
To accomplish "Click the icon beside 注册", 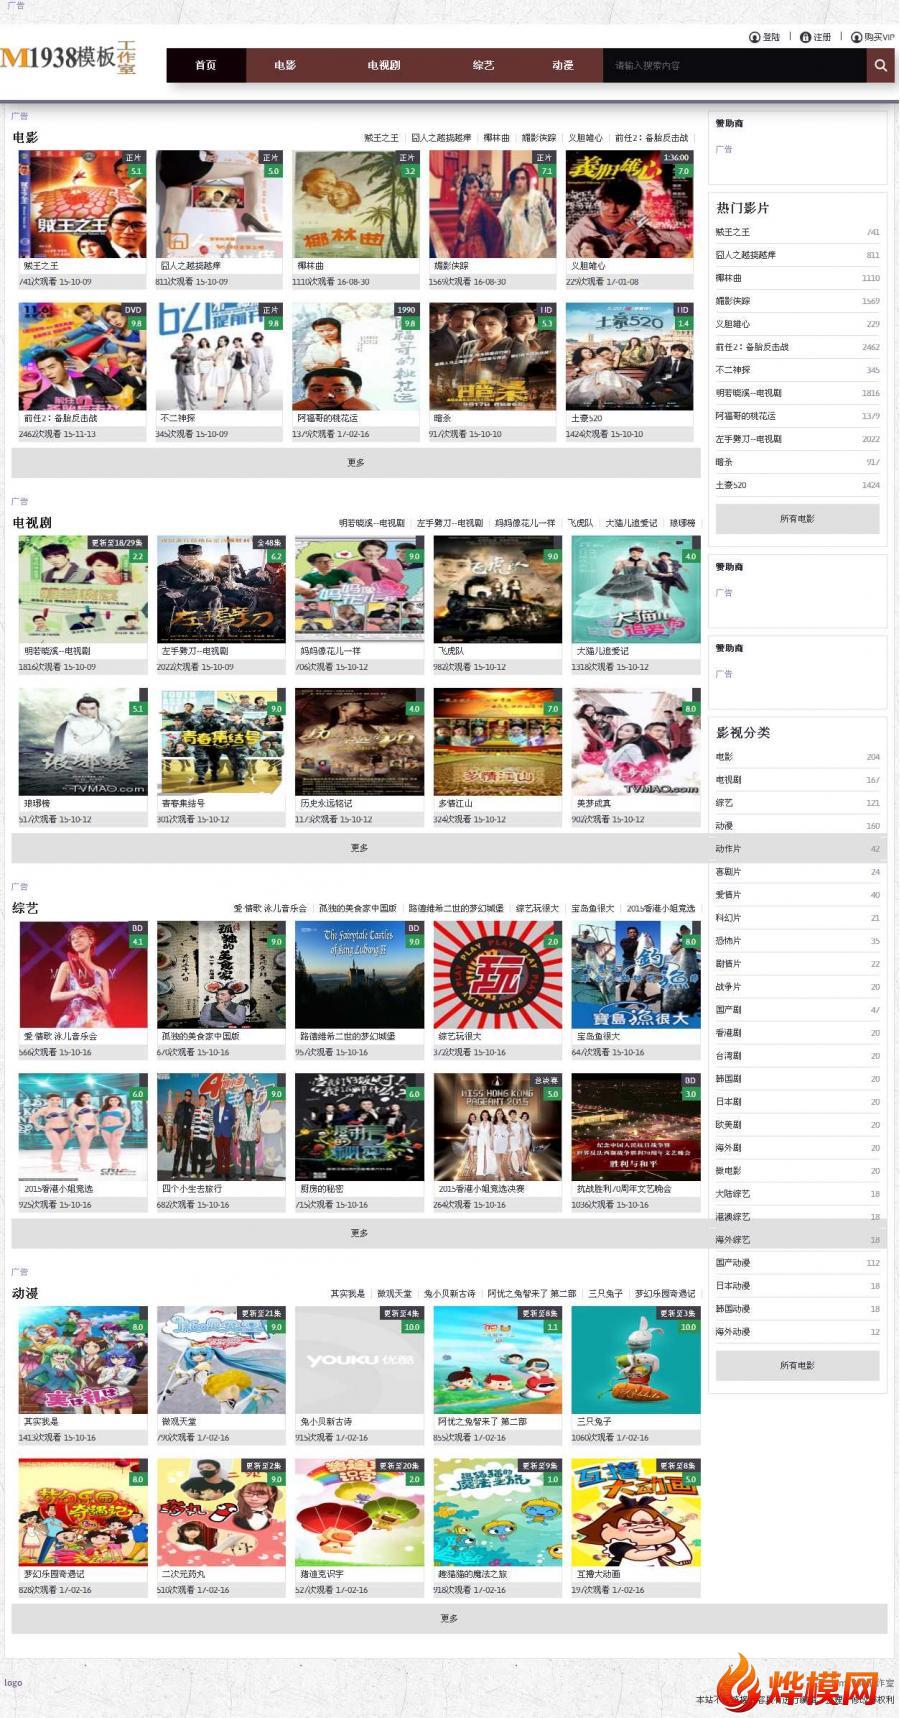I will pyautogui.click(x=805, y=37).
